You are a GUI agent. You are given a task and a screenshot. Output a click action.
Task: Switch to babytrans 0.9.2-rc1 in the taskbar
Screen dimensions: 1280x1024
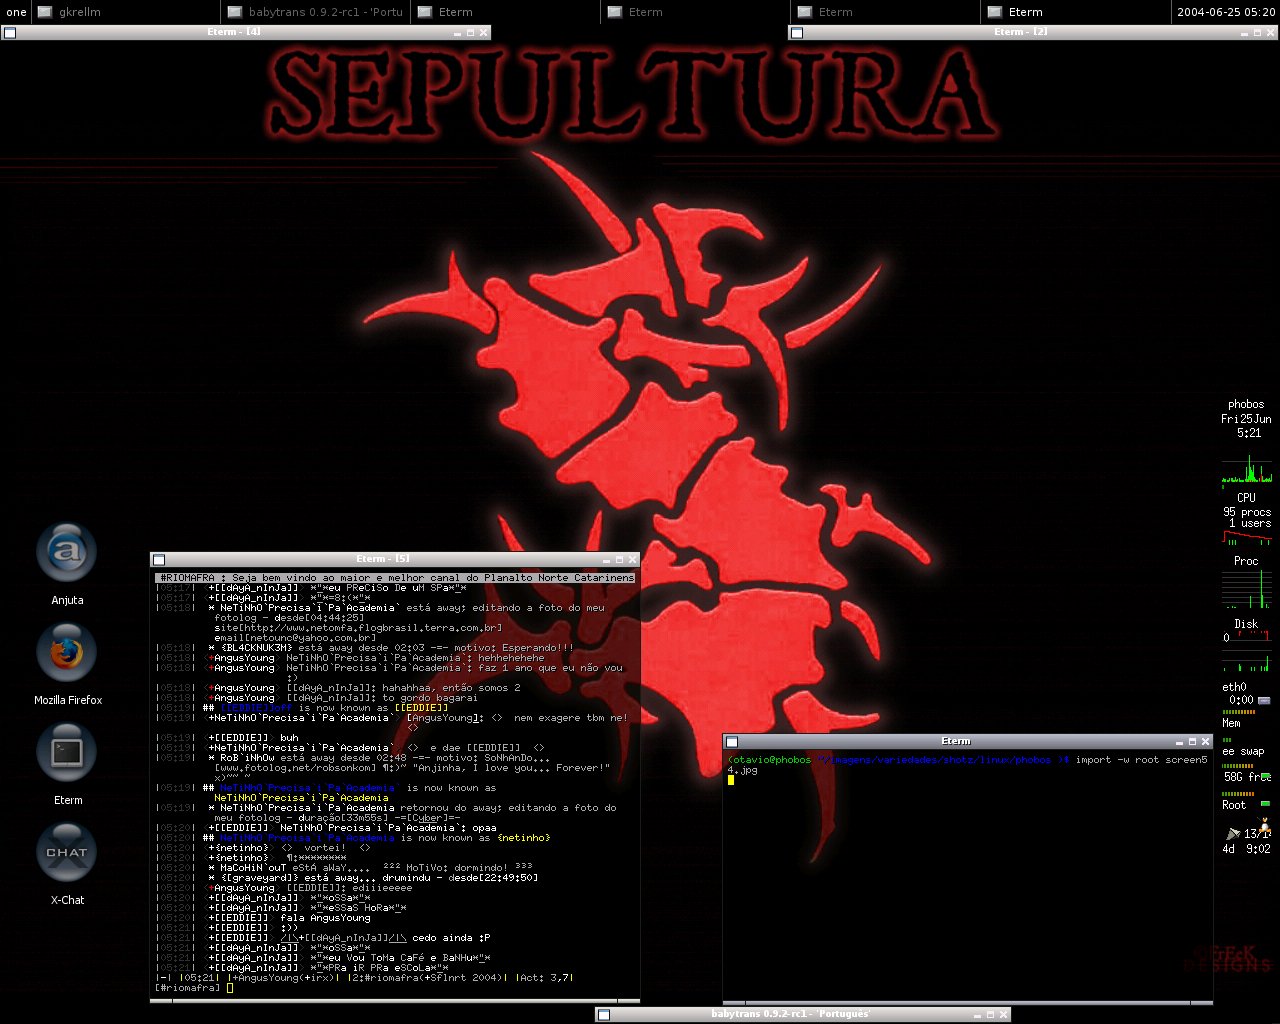tap(315, 12)
